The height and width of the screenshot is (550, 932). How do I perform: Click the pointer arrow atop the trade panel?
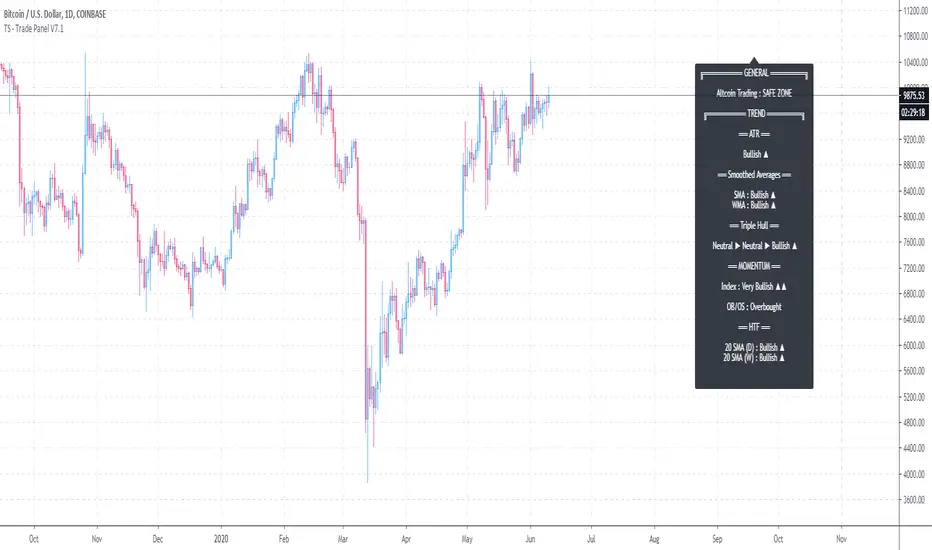click(754, 60)
